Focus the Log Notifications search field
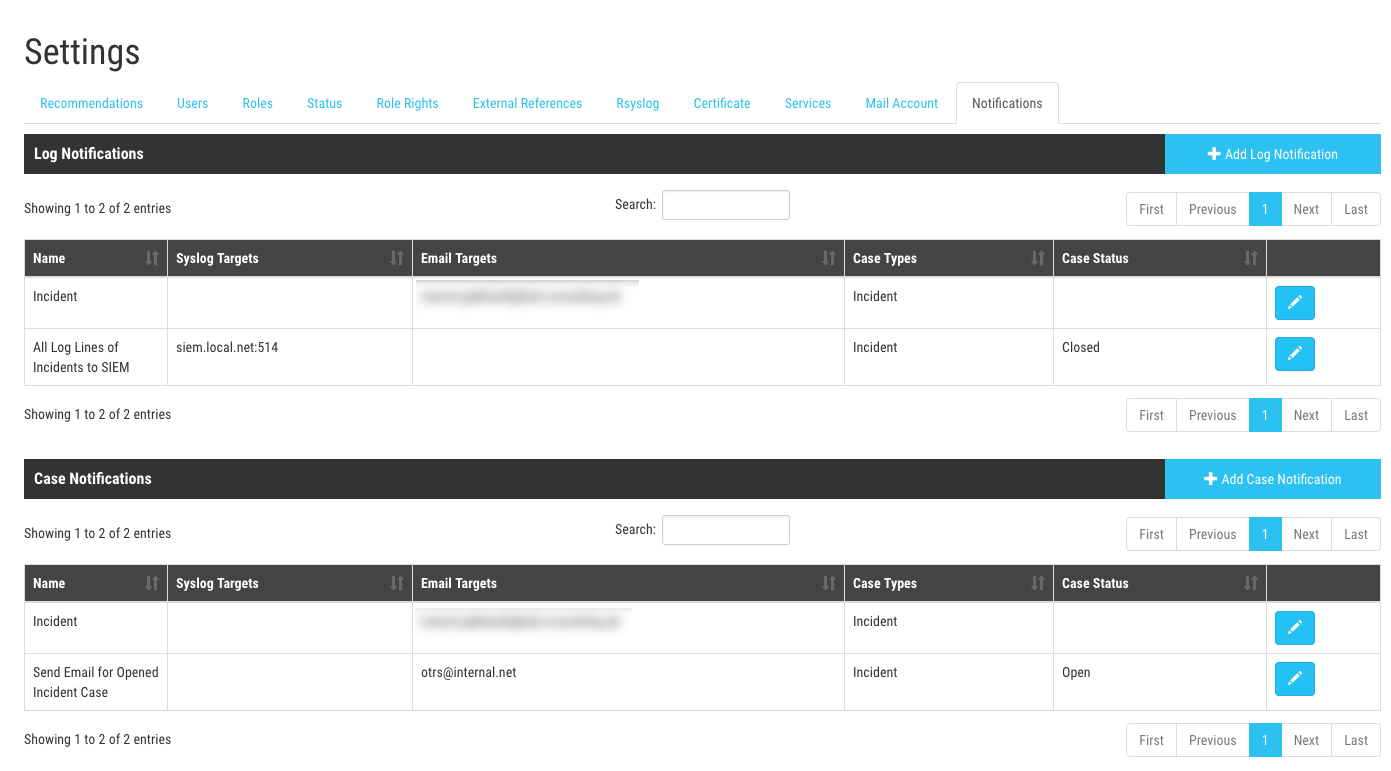The height and width of the screenshot is (771, 1391). [725, 205]
